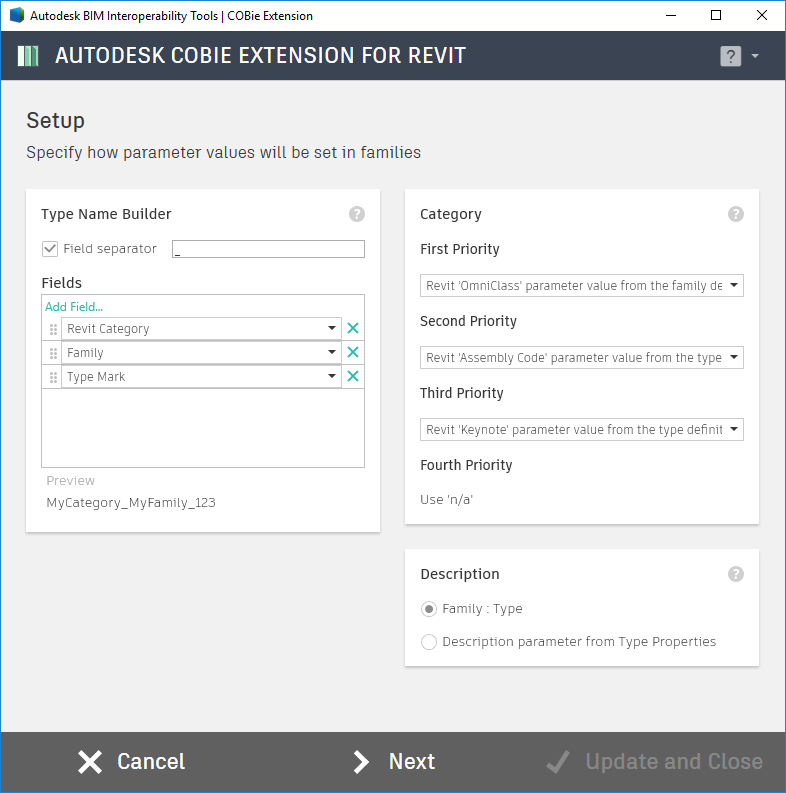The height and width of the screenshot is (793, 786).
Task: Click the Description panel help icon
Action: click(735, 574)
